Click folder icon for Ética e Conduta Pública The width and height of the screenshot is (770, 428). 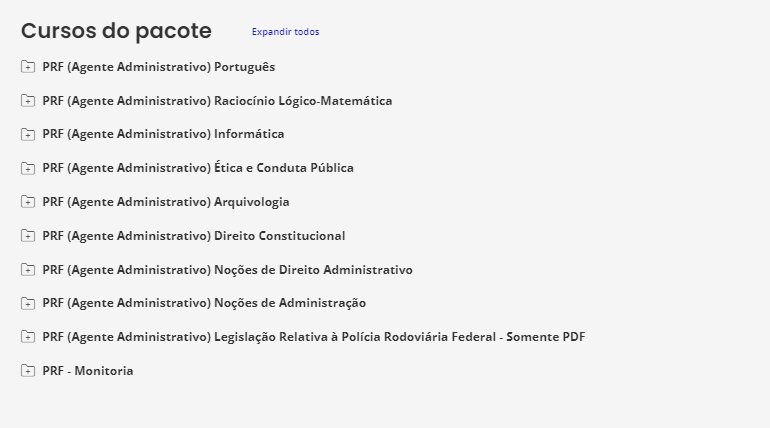pyautogui.click(x=28, y=168)
